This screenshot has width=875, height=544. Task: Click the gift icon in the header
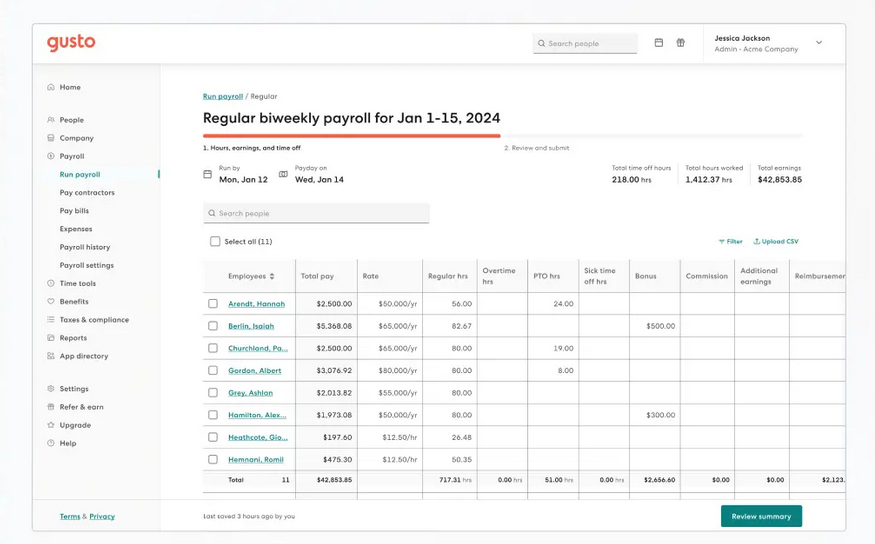click(x=680, y=43)
